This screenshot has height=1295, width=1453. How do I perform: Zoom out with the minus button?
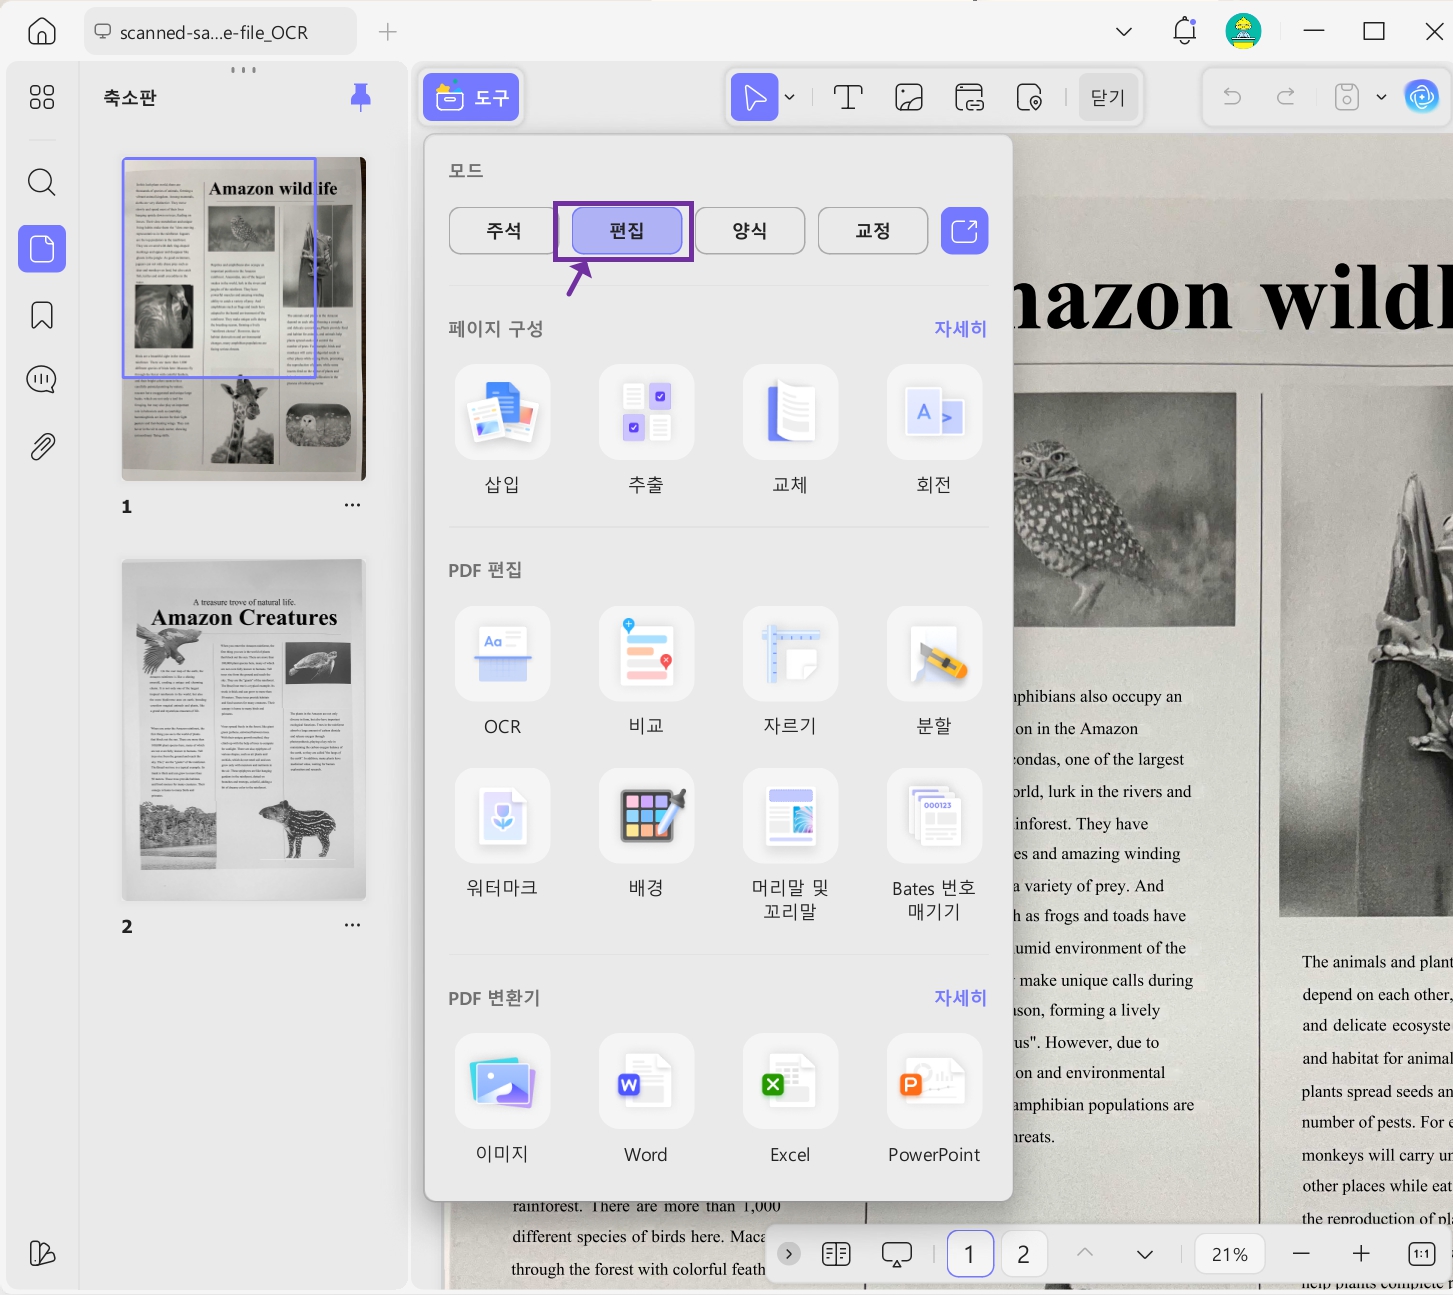(1301, 1254)
